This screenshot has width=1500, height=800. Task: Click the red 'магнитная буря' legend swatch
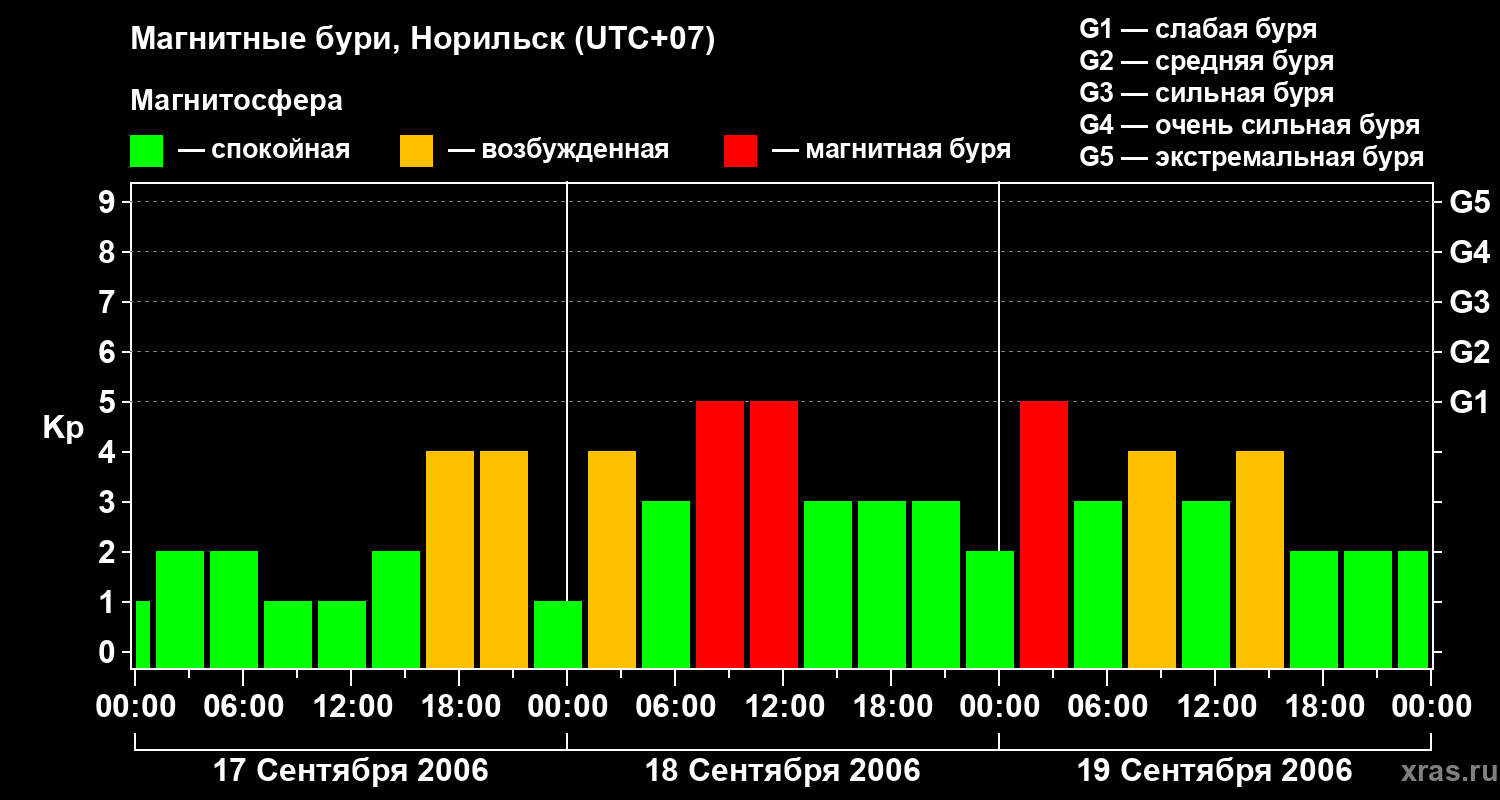(x=741, y=150)
